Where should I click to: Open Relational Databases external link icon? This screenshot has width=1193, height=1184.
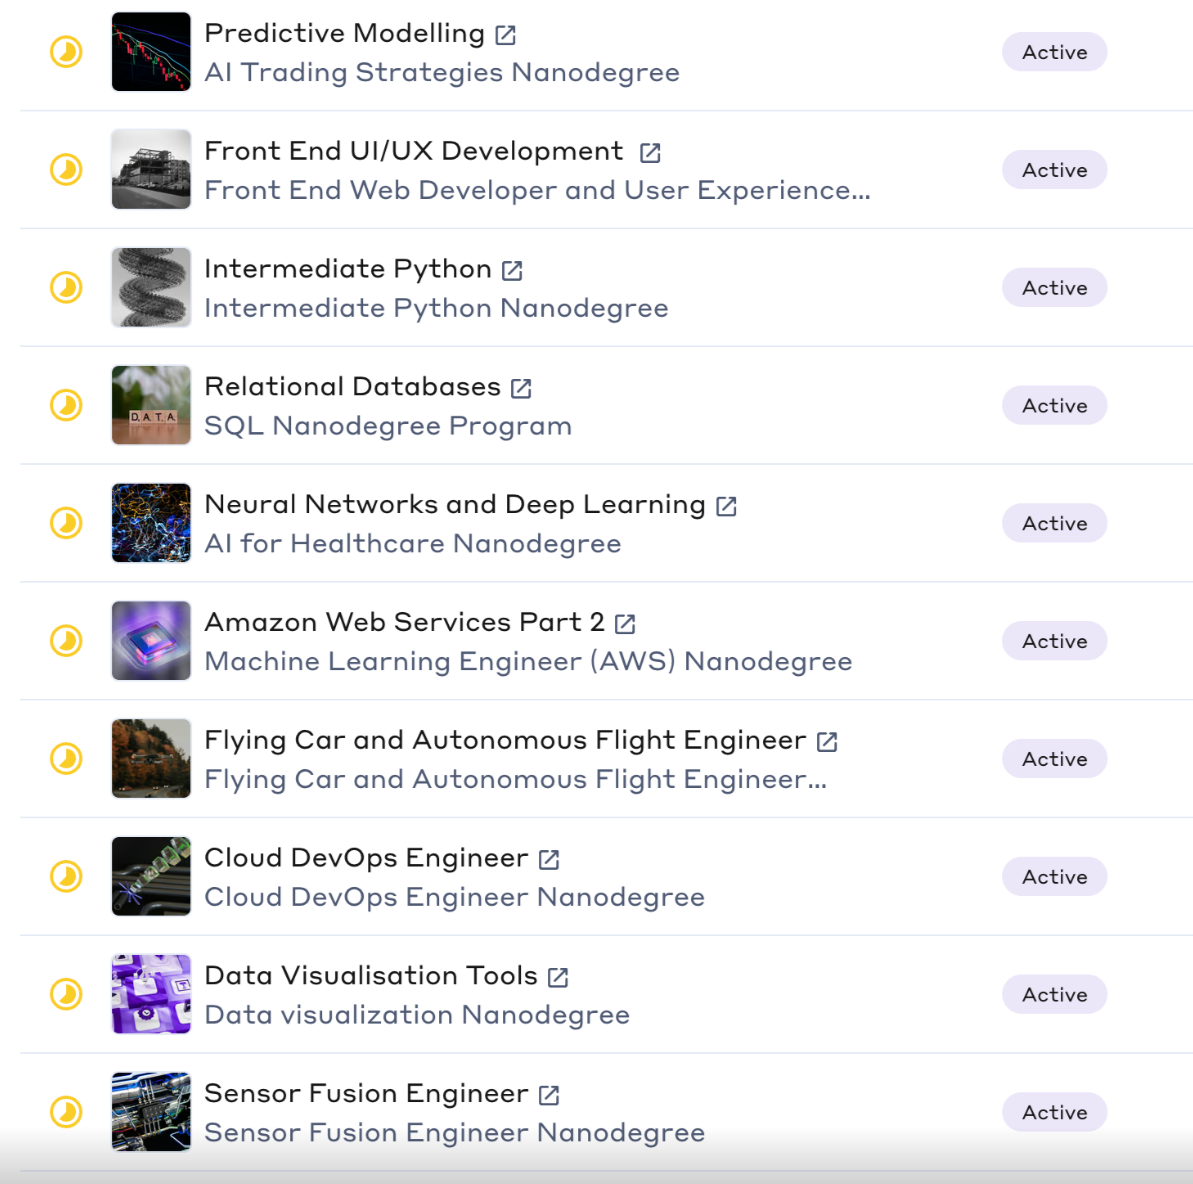pyautogui.click(x=521, y=389)
